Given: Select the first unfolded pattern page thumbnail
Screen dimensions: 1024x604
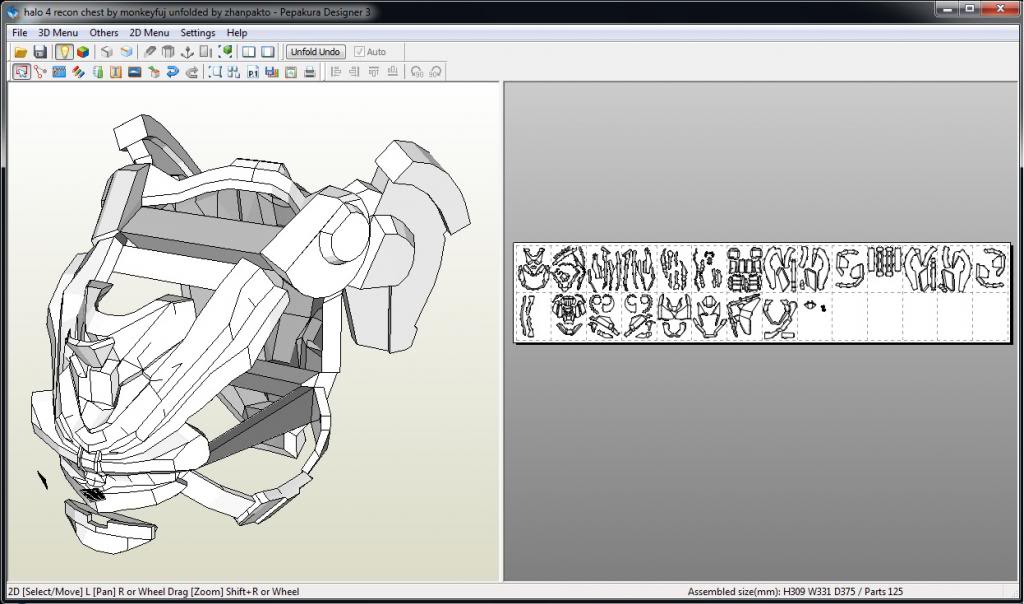Looking at the screenshot, I should tap(533, 268).
